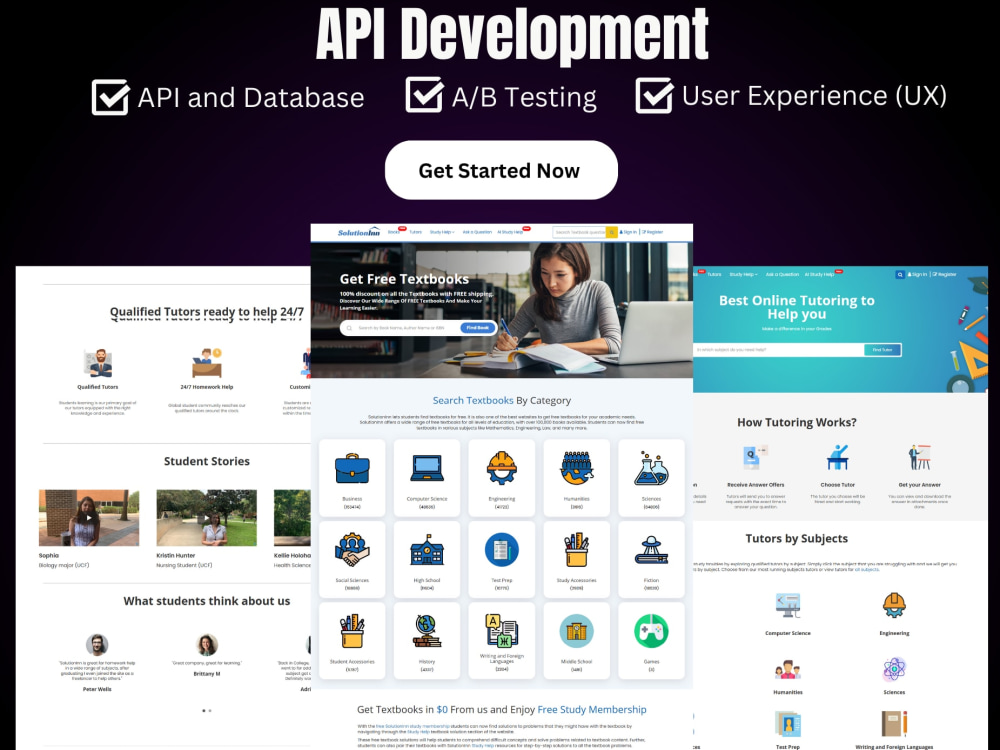Screen dimensions: 1000x750
Task: Select Engineering under Tutors by Subjects
Action: click(x=894, y=614)
